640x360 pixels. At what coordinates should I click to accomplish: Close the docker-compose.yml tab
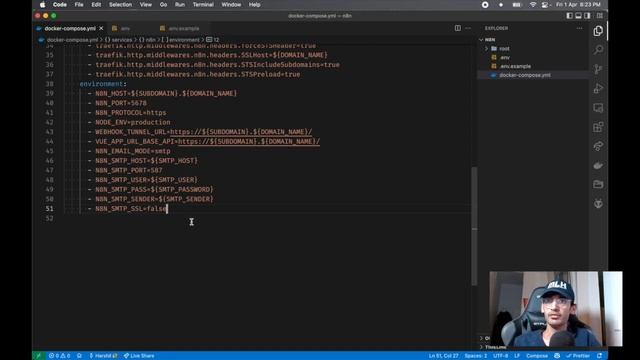tap(101, 28)
